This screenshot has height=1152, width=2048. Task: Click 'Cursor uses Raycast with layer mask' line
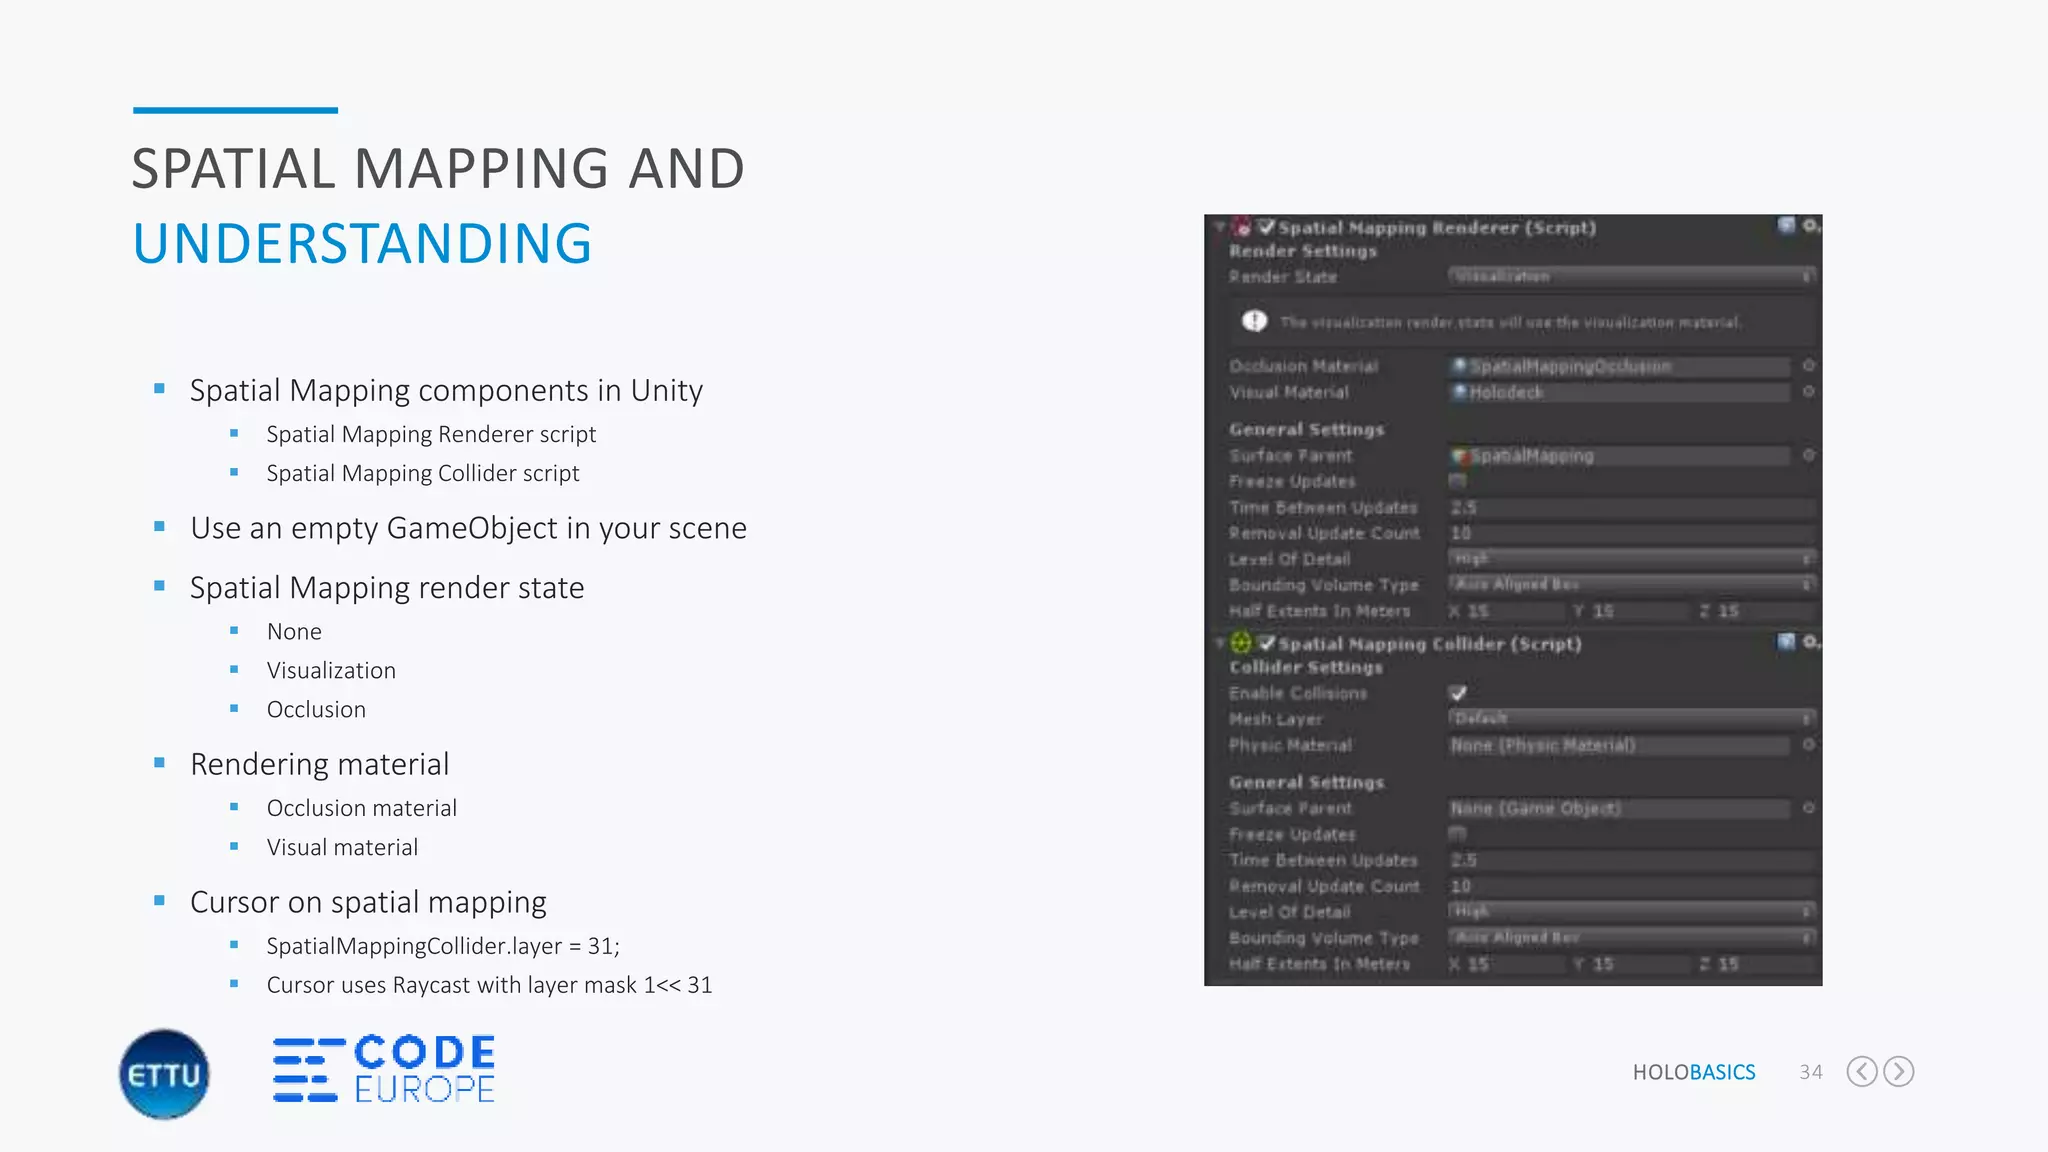click(489, 985)
